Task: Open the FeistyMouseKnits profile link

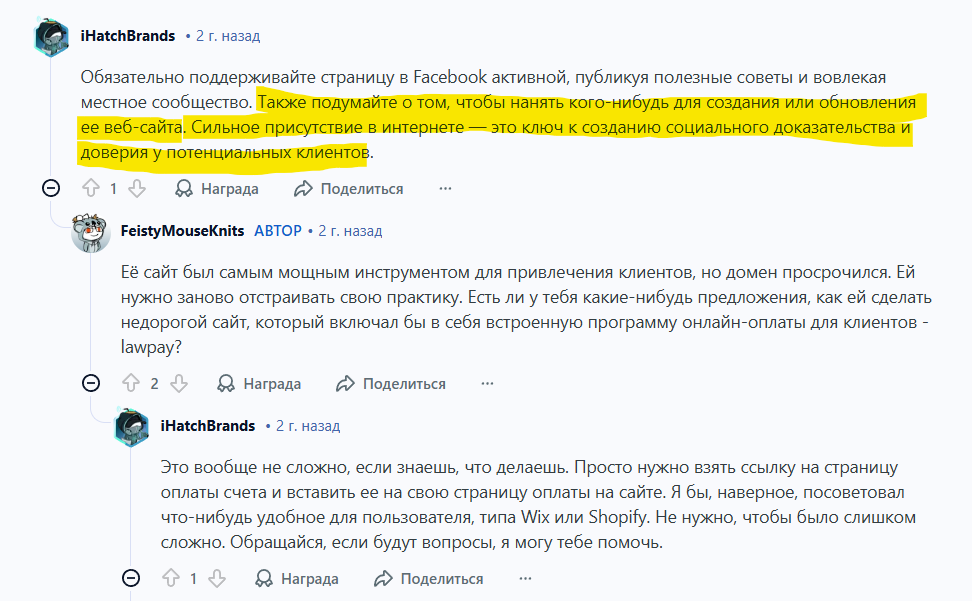Action: point(184,231)
